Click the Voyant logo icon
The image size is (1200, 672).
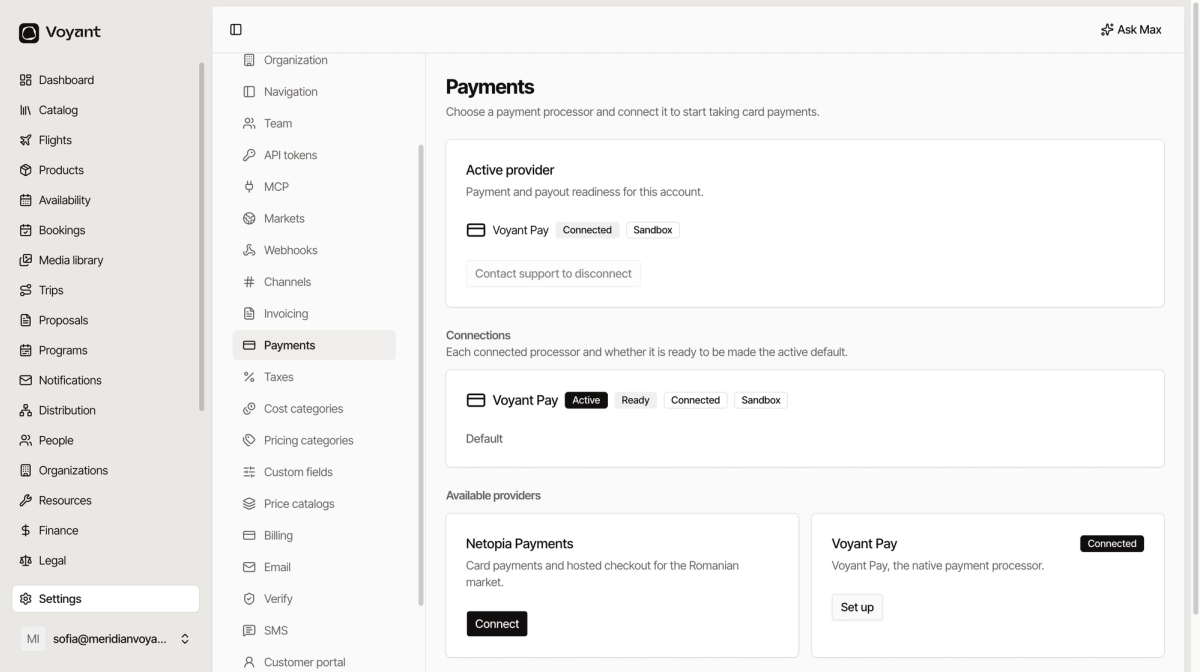[x=29, y=33]
